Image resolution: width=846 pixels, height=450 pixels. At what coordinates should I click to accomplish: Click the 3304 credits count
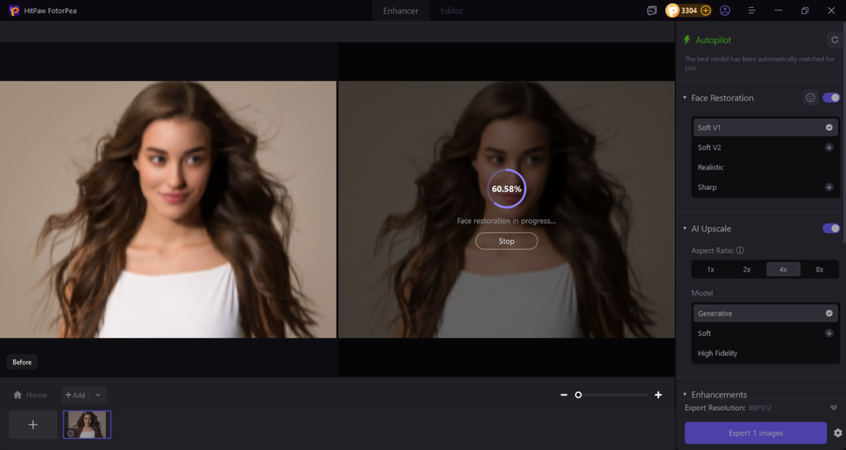pyautogui.click(x=689, y=10)
